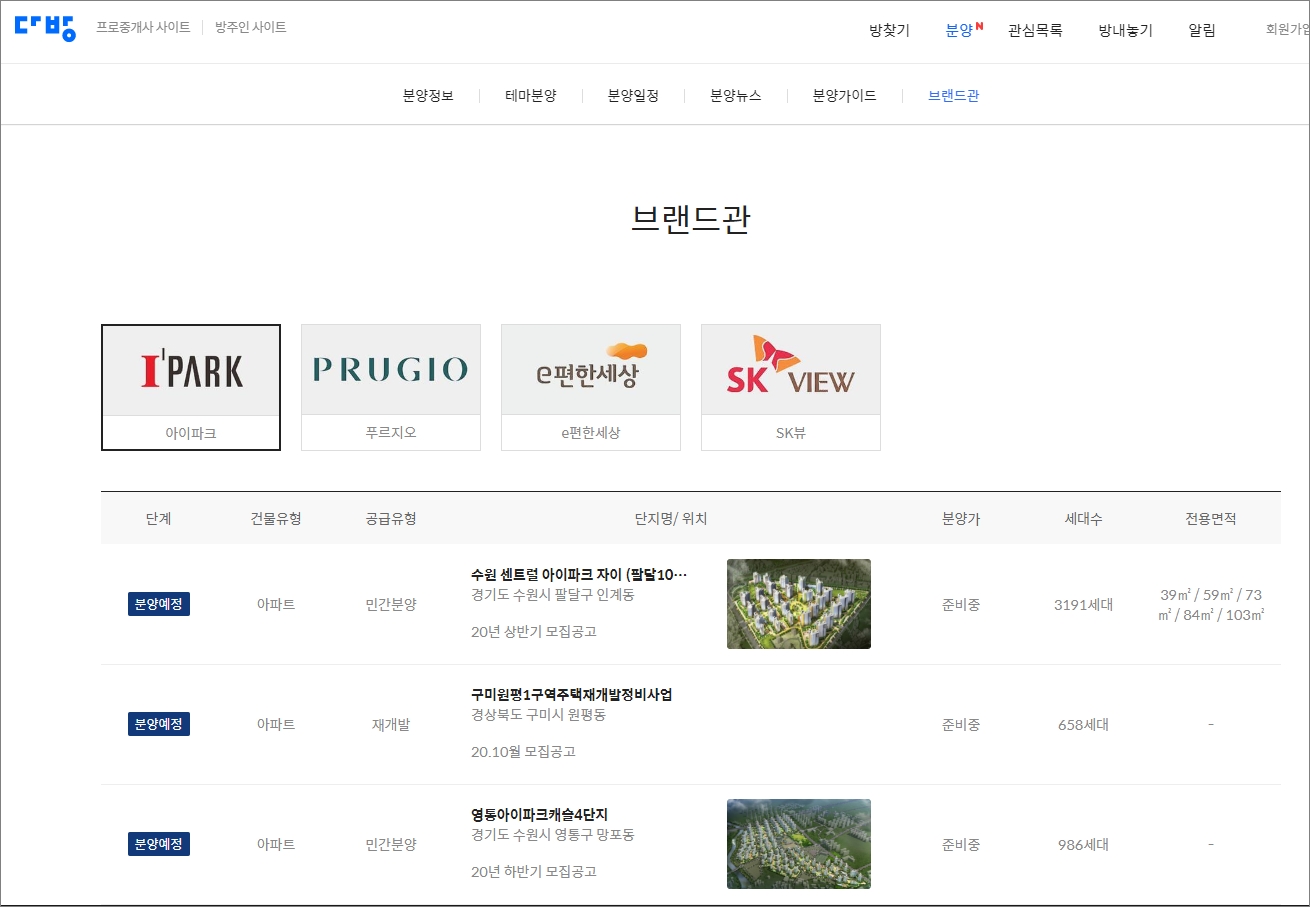This screenshot has height=907, width=1310.
Task: Open 방내놓기 in top navigation
Action: [1125, 31]
